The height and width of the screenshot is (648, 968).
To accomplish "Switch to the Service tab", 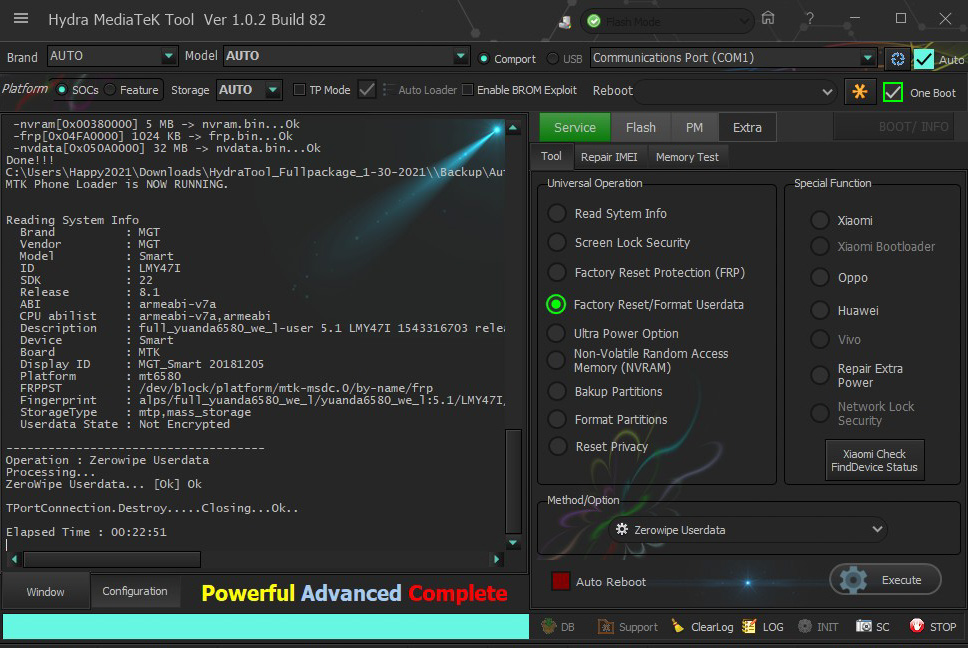I will pos(575,128).
